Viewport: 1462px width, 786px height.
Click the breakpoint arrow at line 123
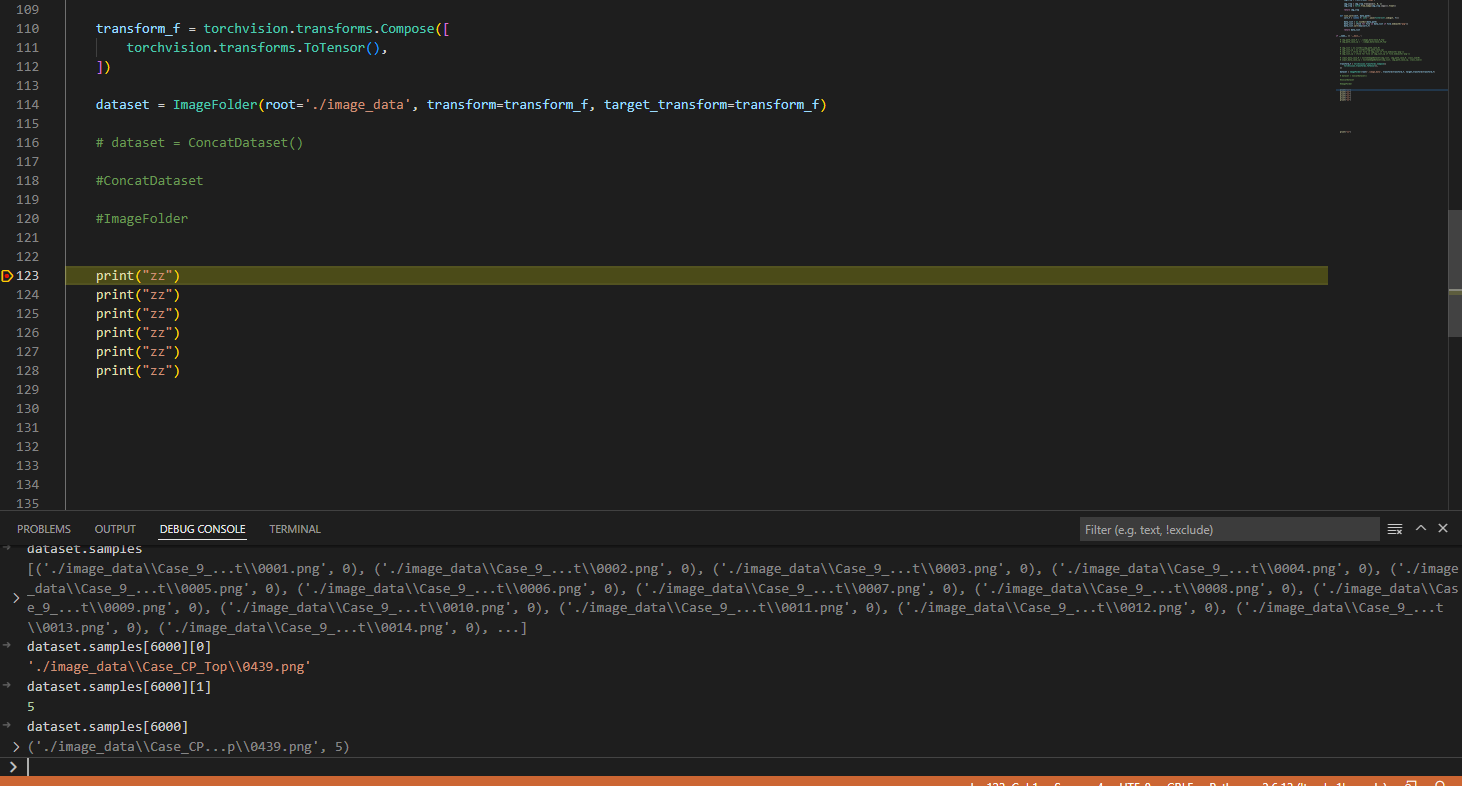(x=7, y=275)
